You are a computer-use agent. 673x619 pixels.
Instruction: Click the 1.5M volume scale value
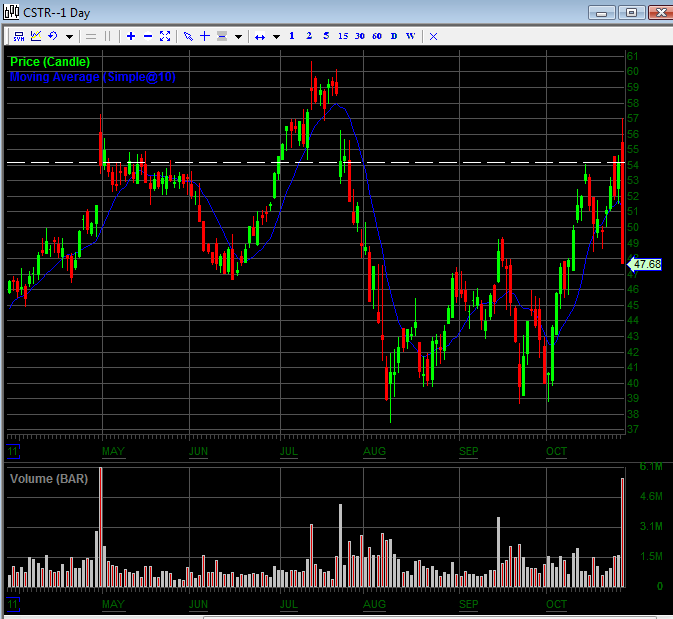tap(651, 556)
